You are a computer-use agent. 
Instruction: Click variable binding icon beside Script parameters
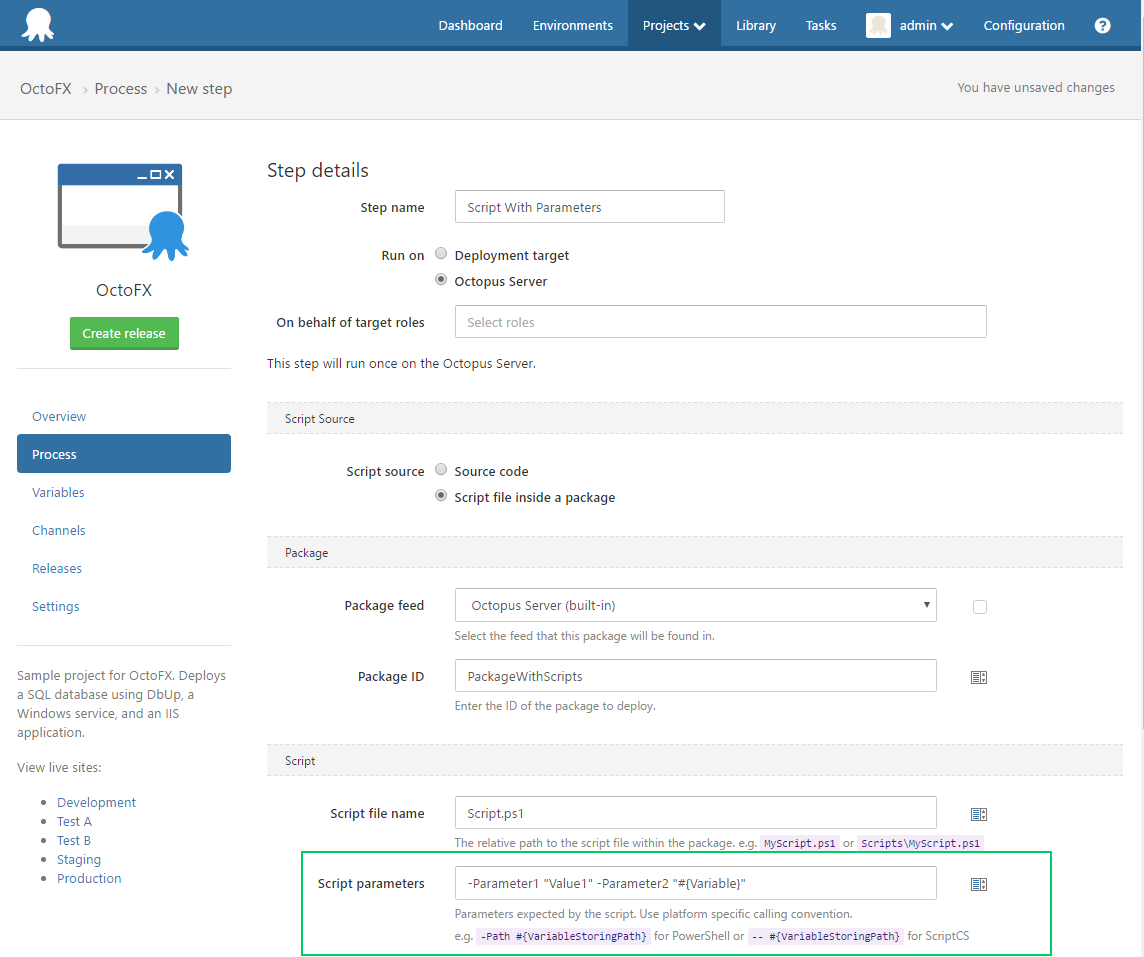click(x=979, y=884)
